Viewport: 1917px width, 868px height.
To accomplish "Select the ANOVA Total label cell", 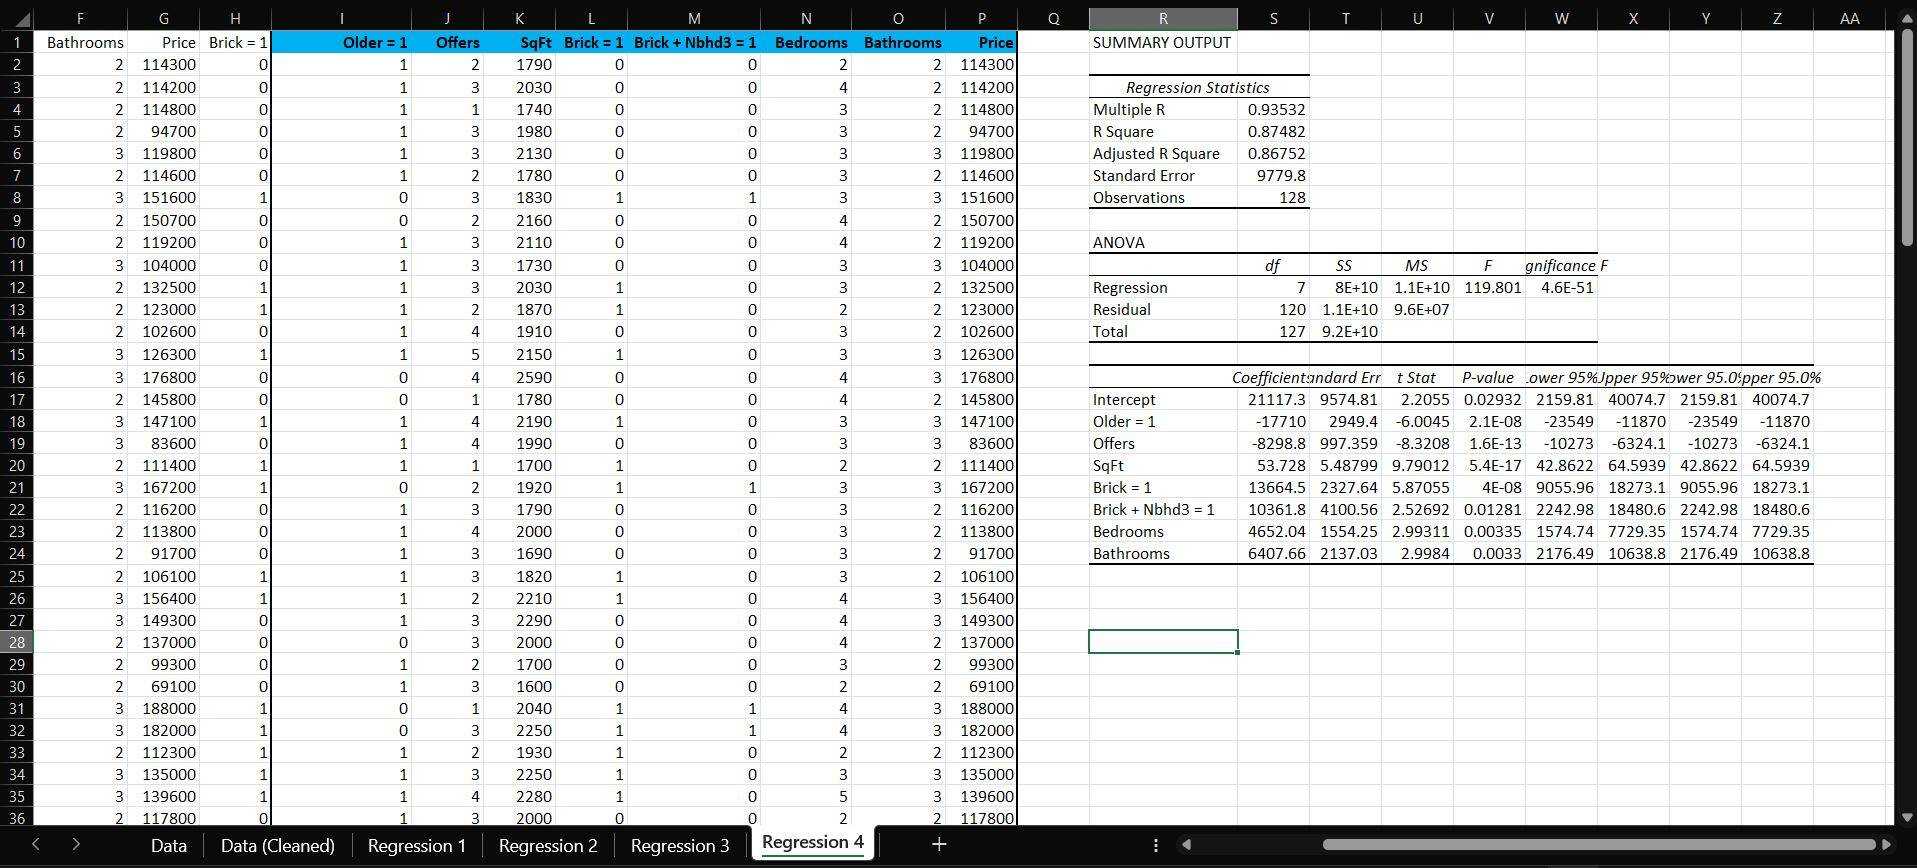I will click(x=1163, y=331).
